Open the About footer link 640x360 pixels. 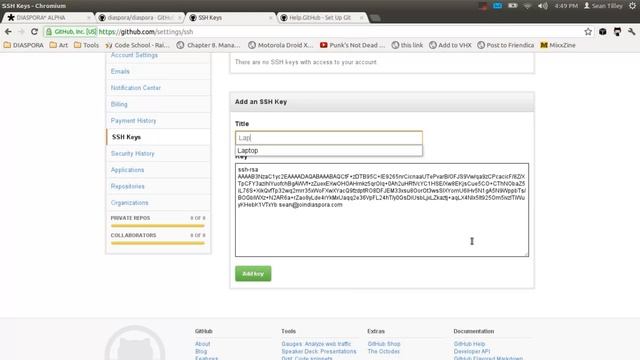point(202,344)
